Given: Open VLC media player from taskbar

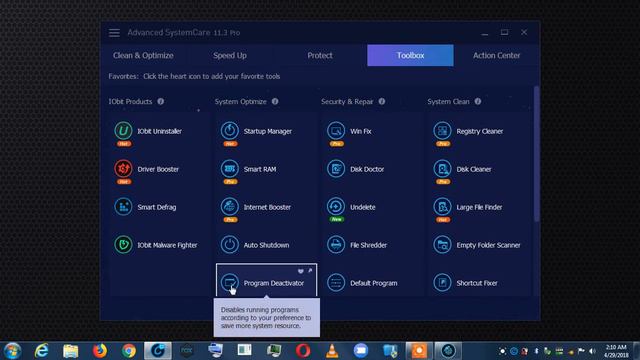Looking at the screenshot, I should [x=332, y=351].
